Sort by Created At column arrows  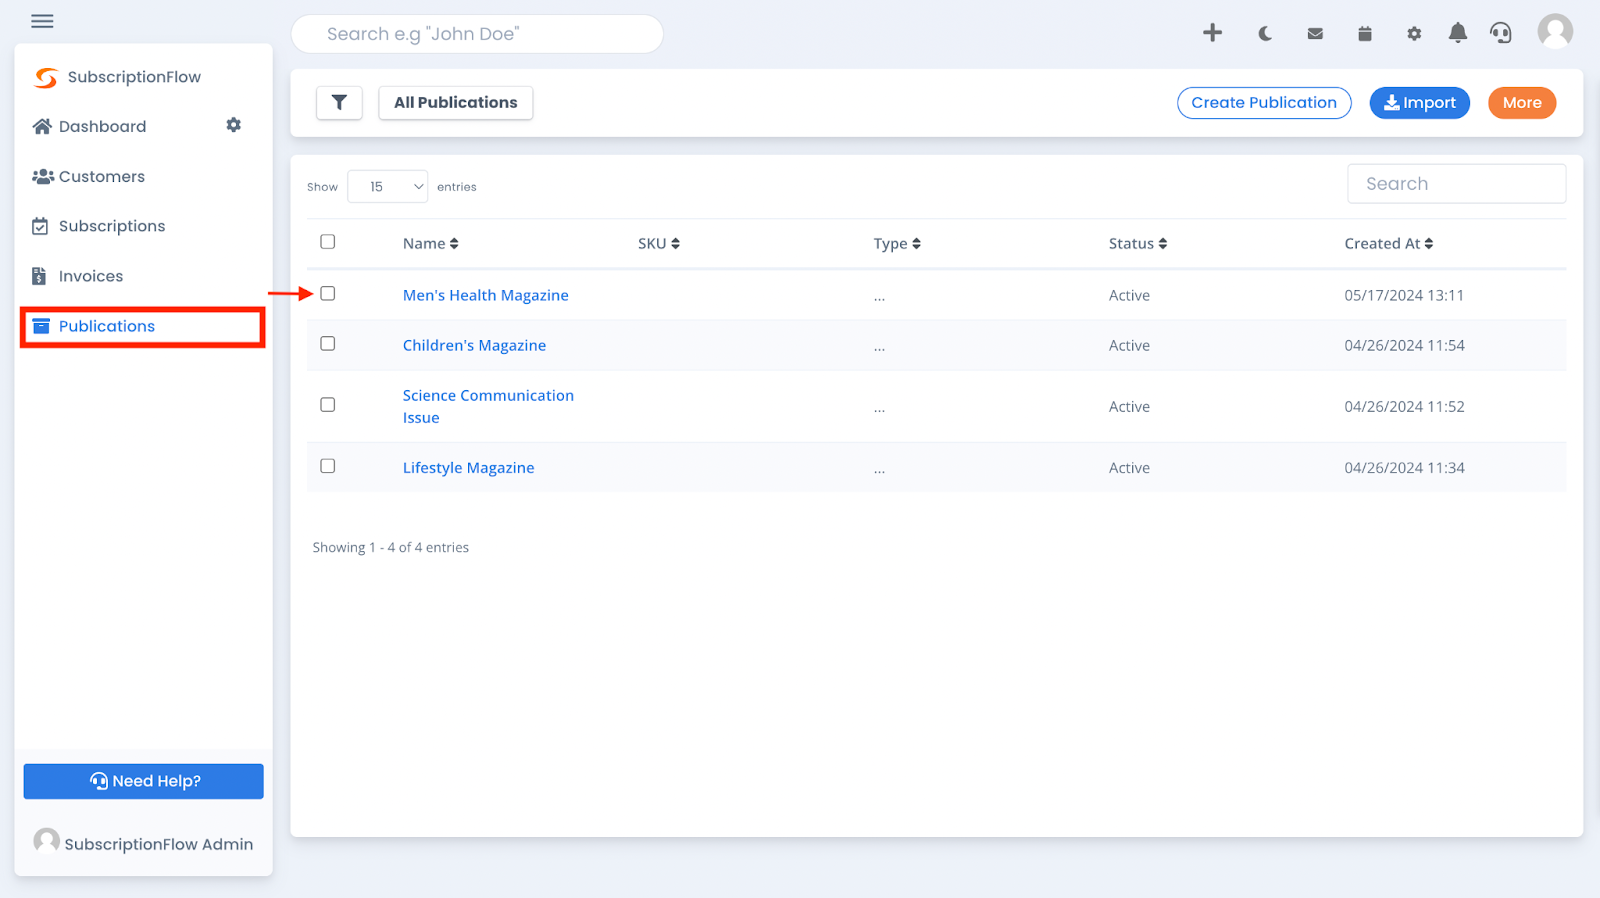point(1429,244)
